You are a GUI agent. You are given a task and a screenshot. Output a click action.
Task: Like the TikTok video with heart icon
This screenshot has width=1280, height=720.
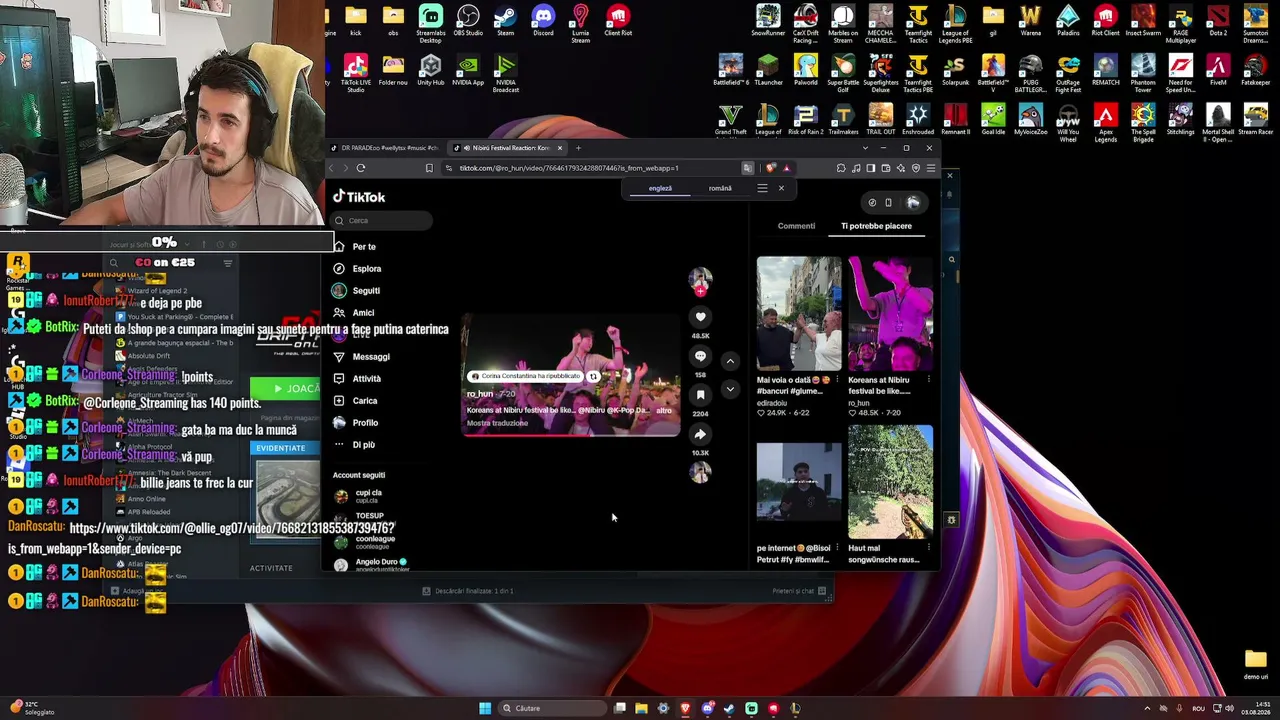[700, 317]
